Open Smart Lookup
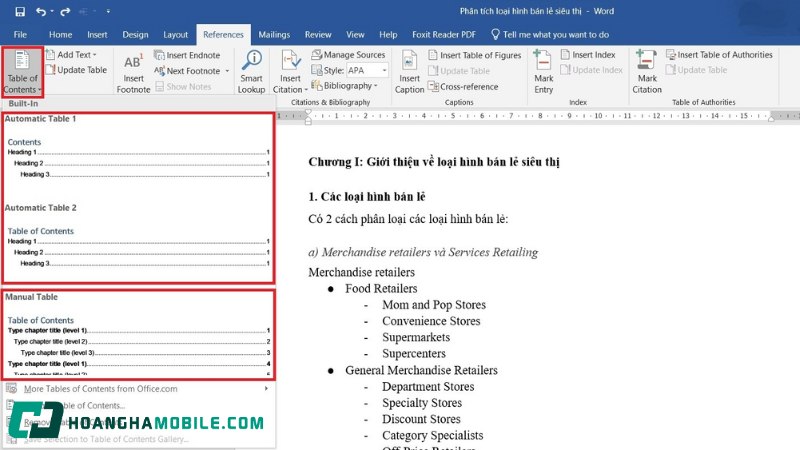This screenshot has height=450, width=800. tap(251, 70)
